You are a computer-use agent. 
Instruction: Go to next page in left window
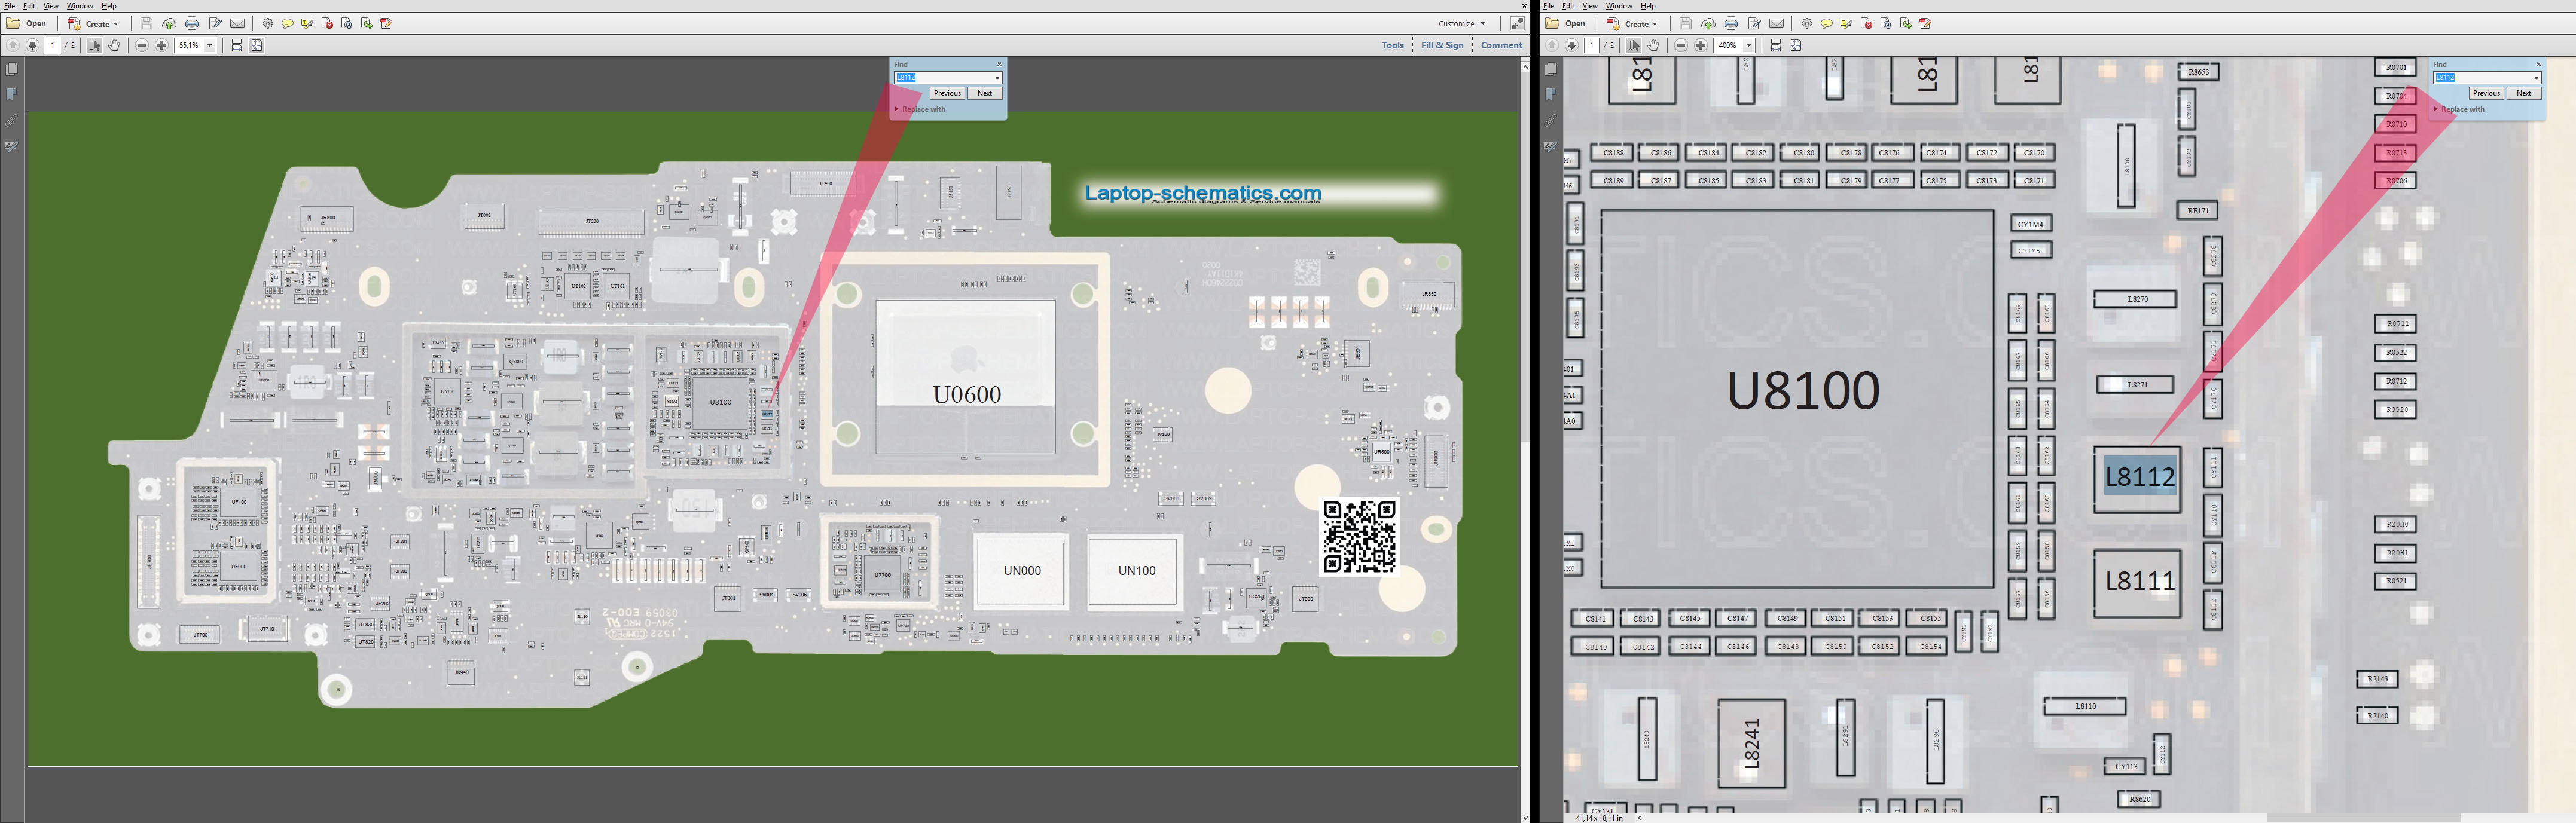coord(33,45)
